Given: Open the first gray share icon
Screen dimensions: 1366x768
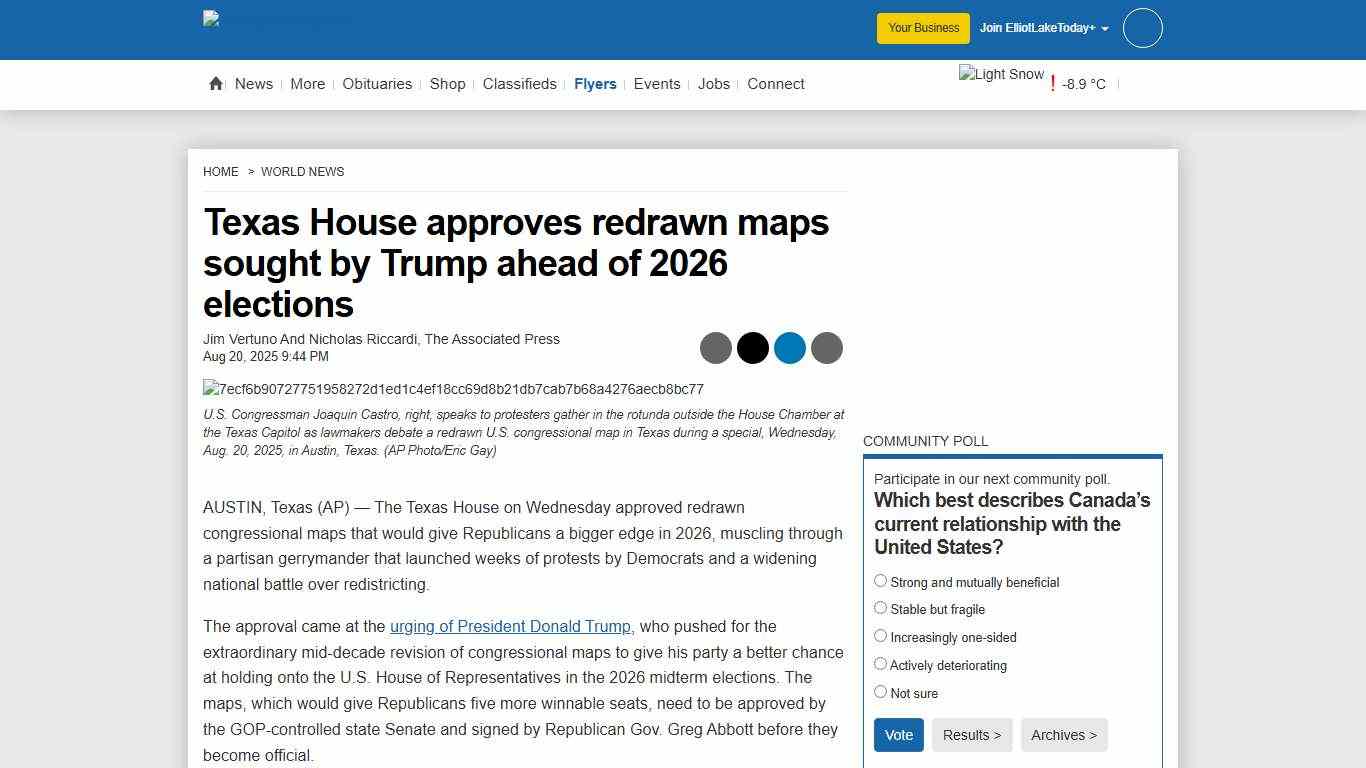Looking at the screenshot, I should point(716,348).
